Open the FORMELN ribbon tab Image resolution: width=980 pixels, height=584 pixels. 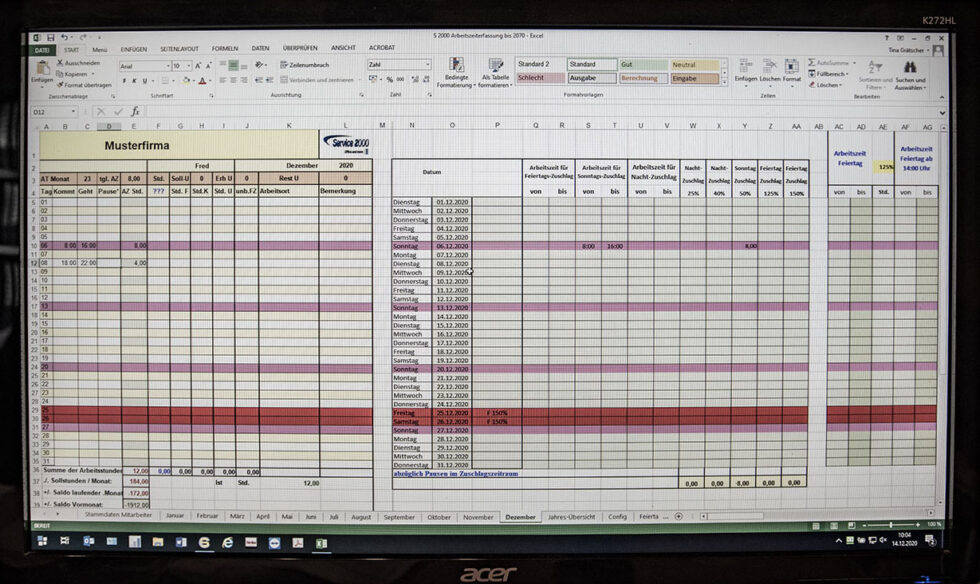point(224,48)
